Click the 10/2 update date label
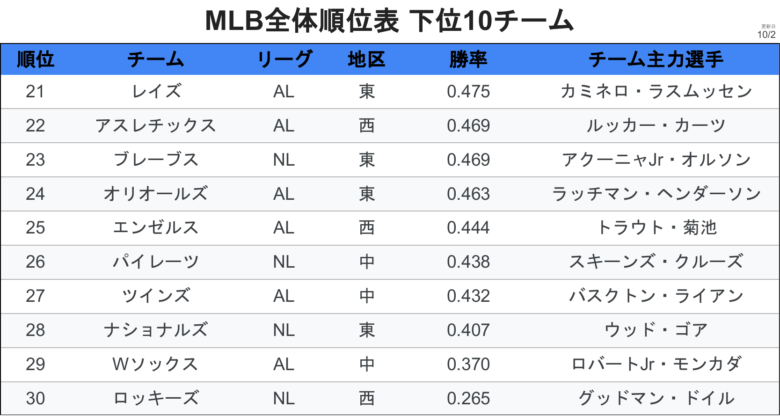 click(x=766, y=34)
